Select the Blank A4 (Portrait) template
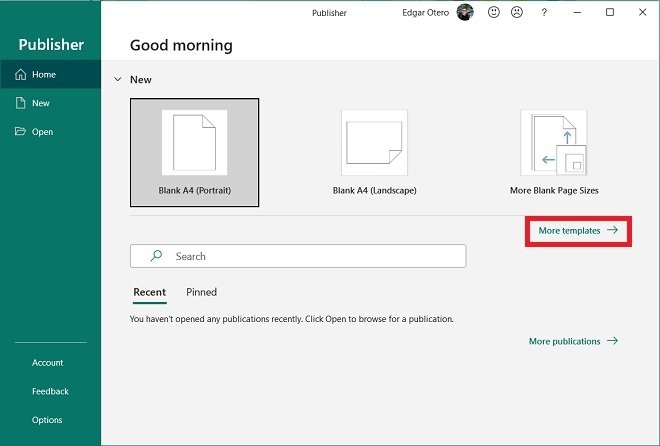This screenshot has width=660, height=446. [x=194, y=152]
